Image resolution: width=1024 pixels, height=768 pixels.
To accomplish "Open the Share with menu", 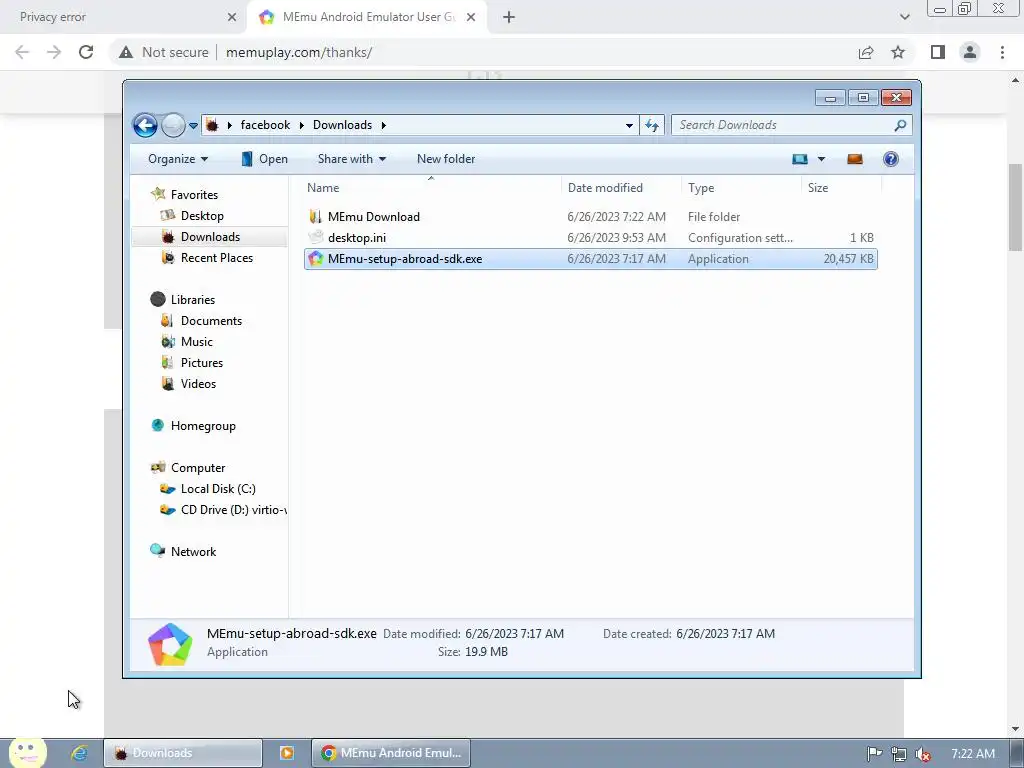I will click(352, 159).
